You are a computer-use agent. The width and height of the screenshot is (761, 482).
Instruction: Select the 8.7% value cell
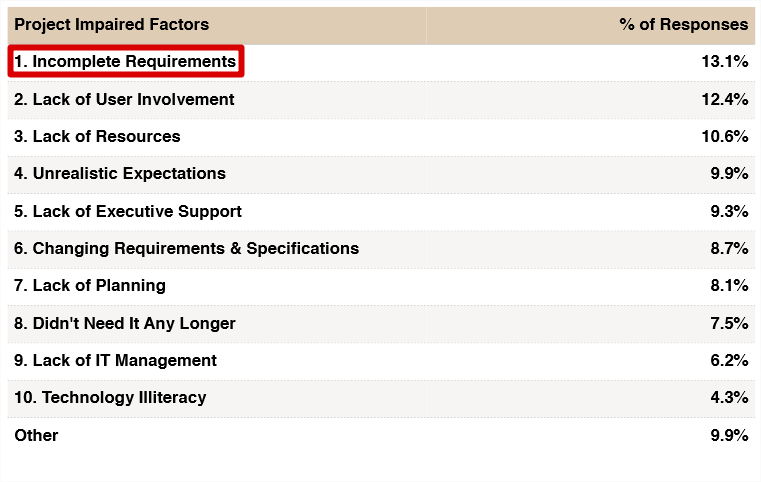(x=728, y=248)
